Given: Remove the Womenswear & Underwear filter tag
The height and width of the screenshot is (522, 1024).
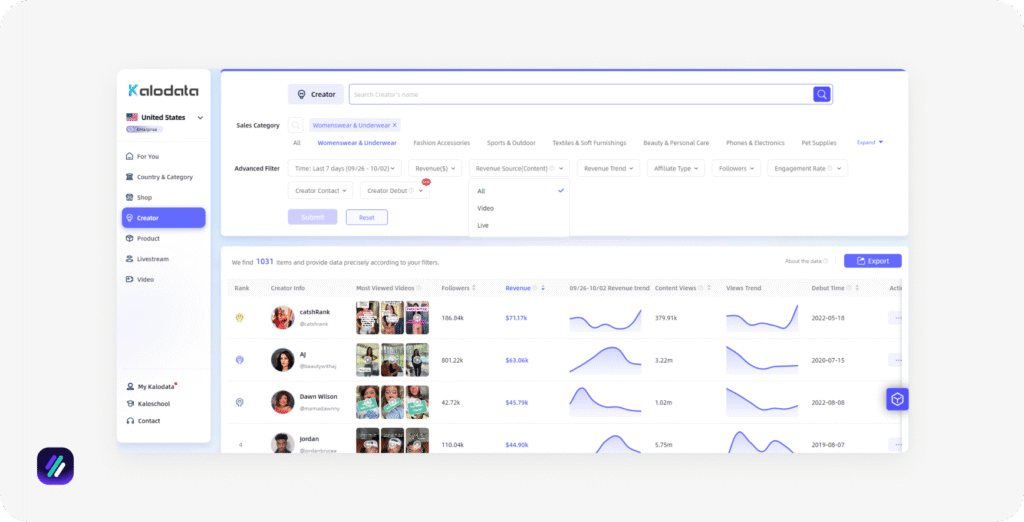Looking at the screenshot, I should tap(394, 125).
